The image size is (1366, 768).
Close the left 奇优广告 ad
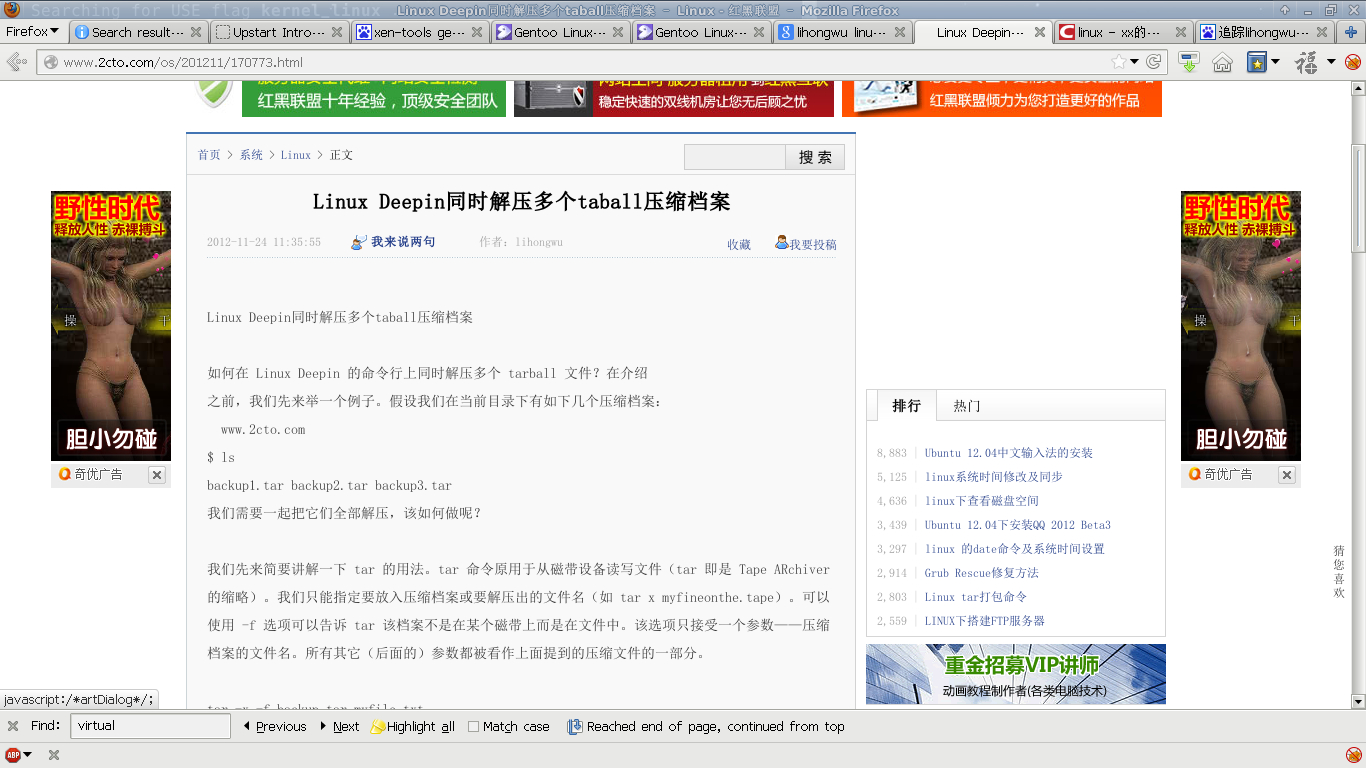[x=157, y=475]
